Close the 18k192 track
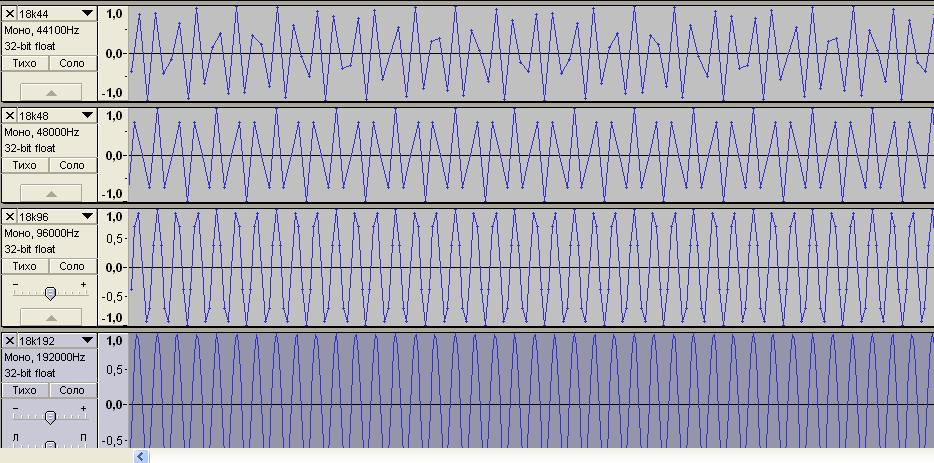Screen dimensions: 934x463 click(x=10, y=341)
